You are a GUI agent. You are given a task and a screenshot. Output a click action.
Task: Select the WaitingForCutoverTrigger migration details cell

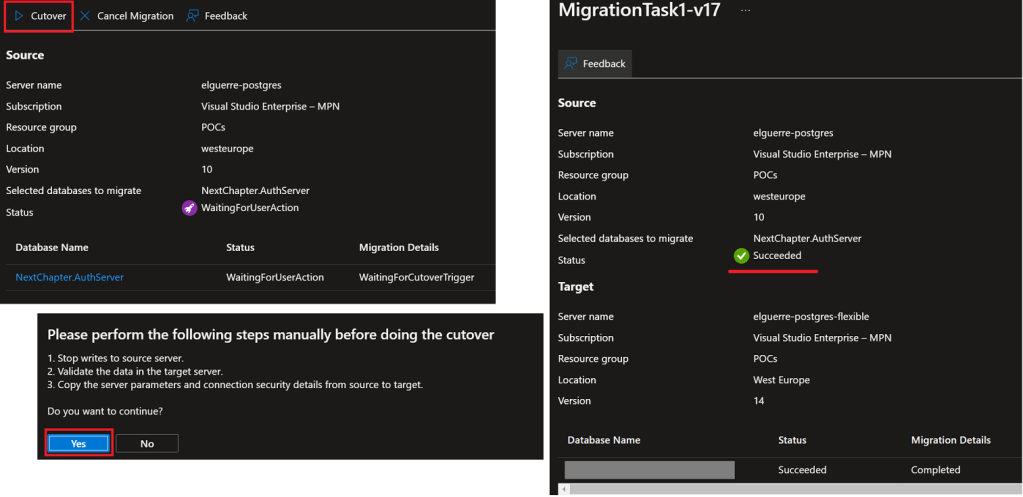click(416, 277)
